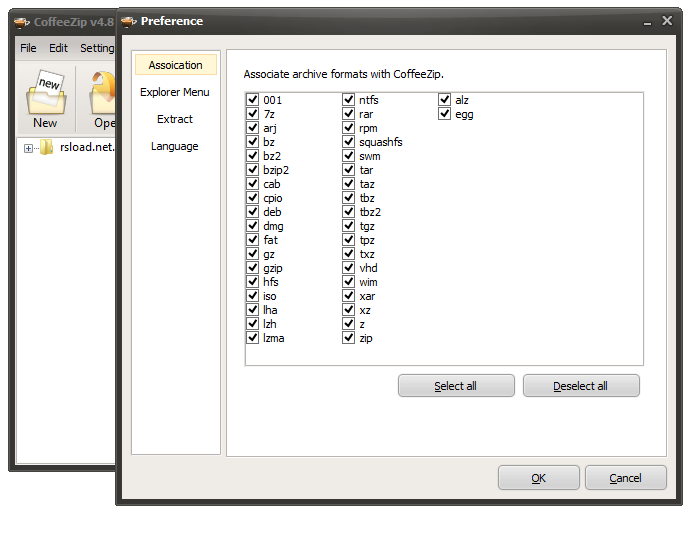
Task: Toggle the fat checkbox
Action: [x=253, y=239]
